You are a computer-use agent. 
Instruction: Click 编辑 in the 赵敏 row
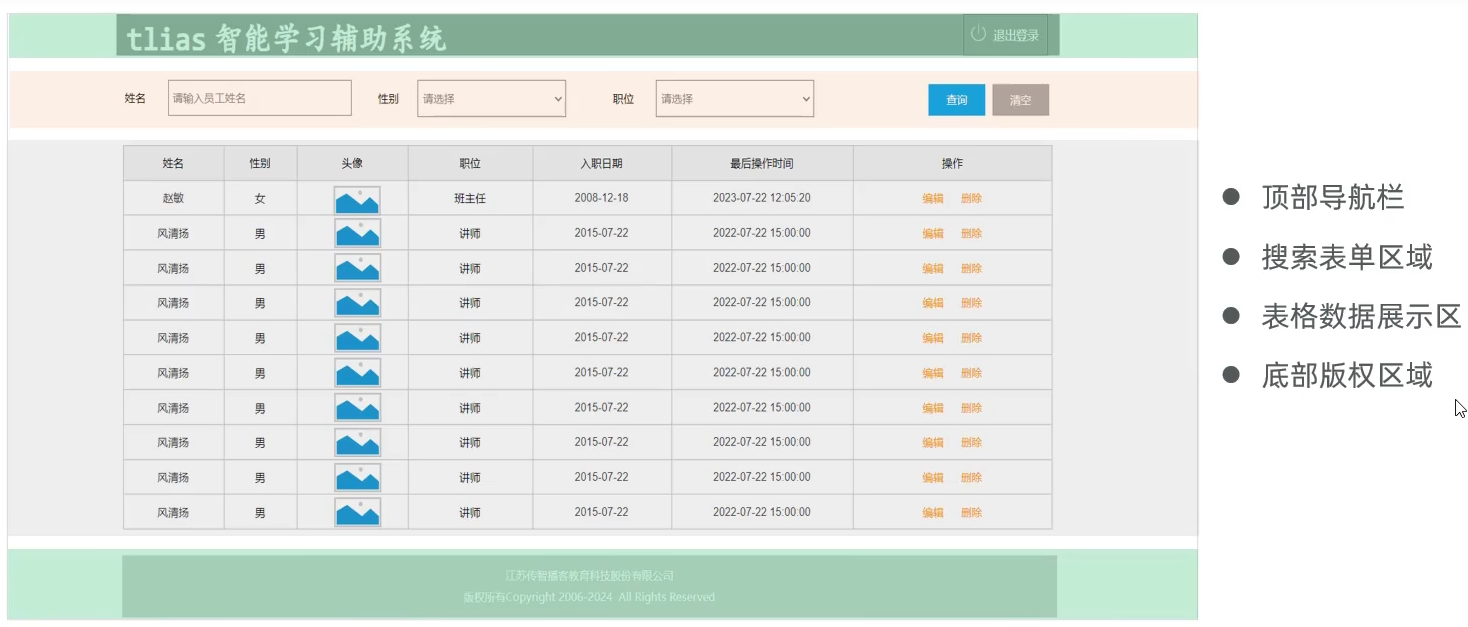pos(932,199)
